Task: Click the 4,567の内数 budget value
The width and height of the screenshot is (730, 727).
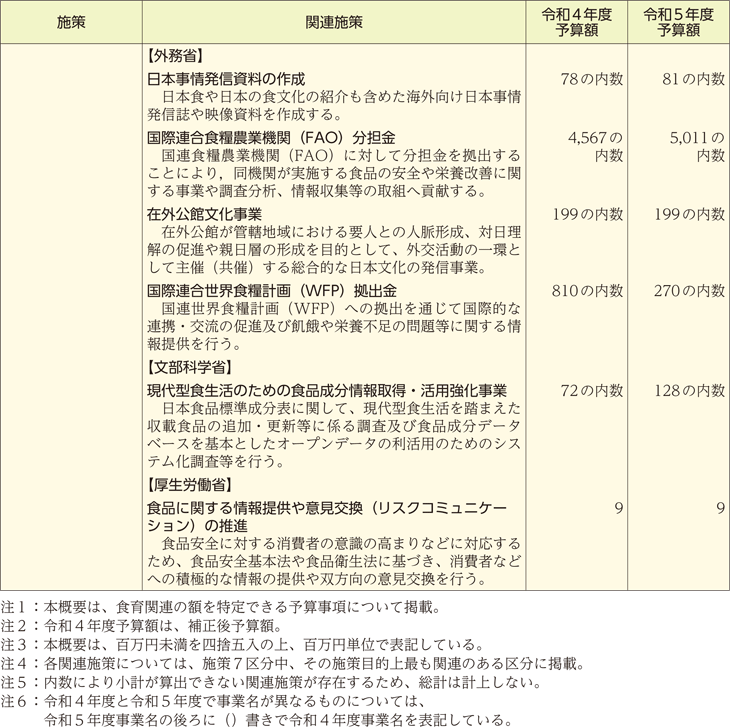Action: pyautogui.click(x=595, y=146)
